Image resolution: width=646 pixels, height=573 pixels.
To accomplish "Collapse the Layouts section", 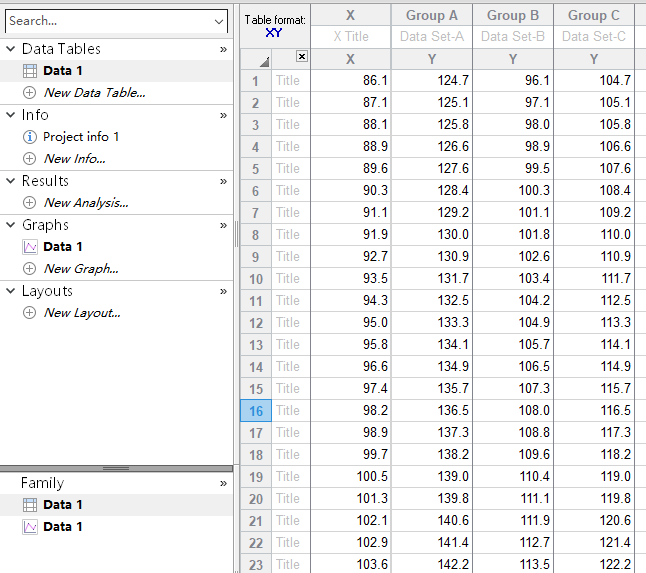I will click(11, 290).
